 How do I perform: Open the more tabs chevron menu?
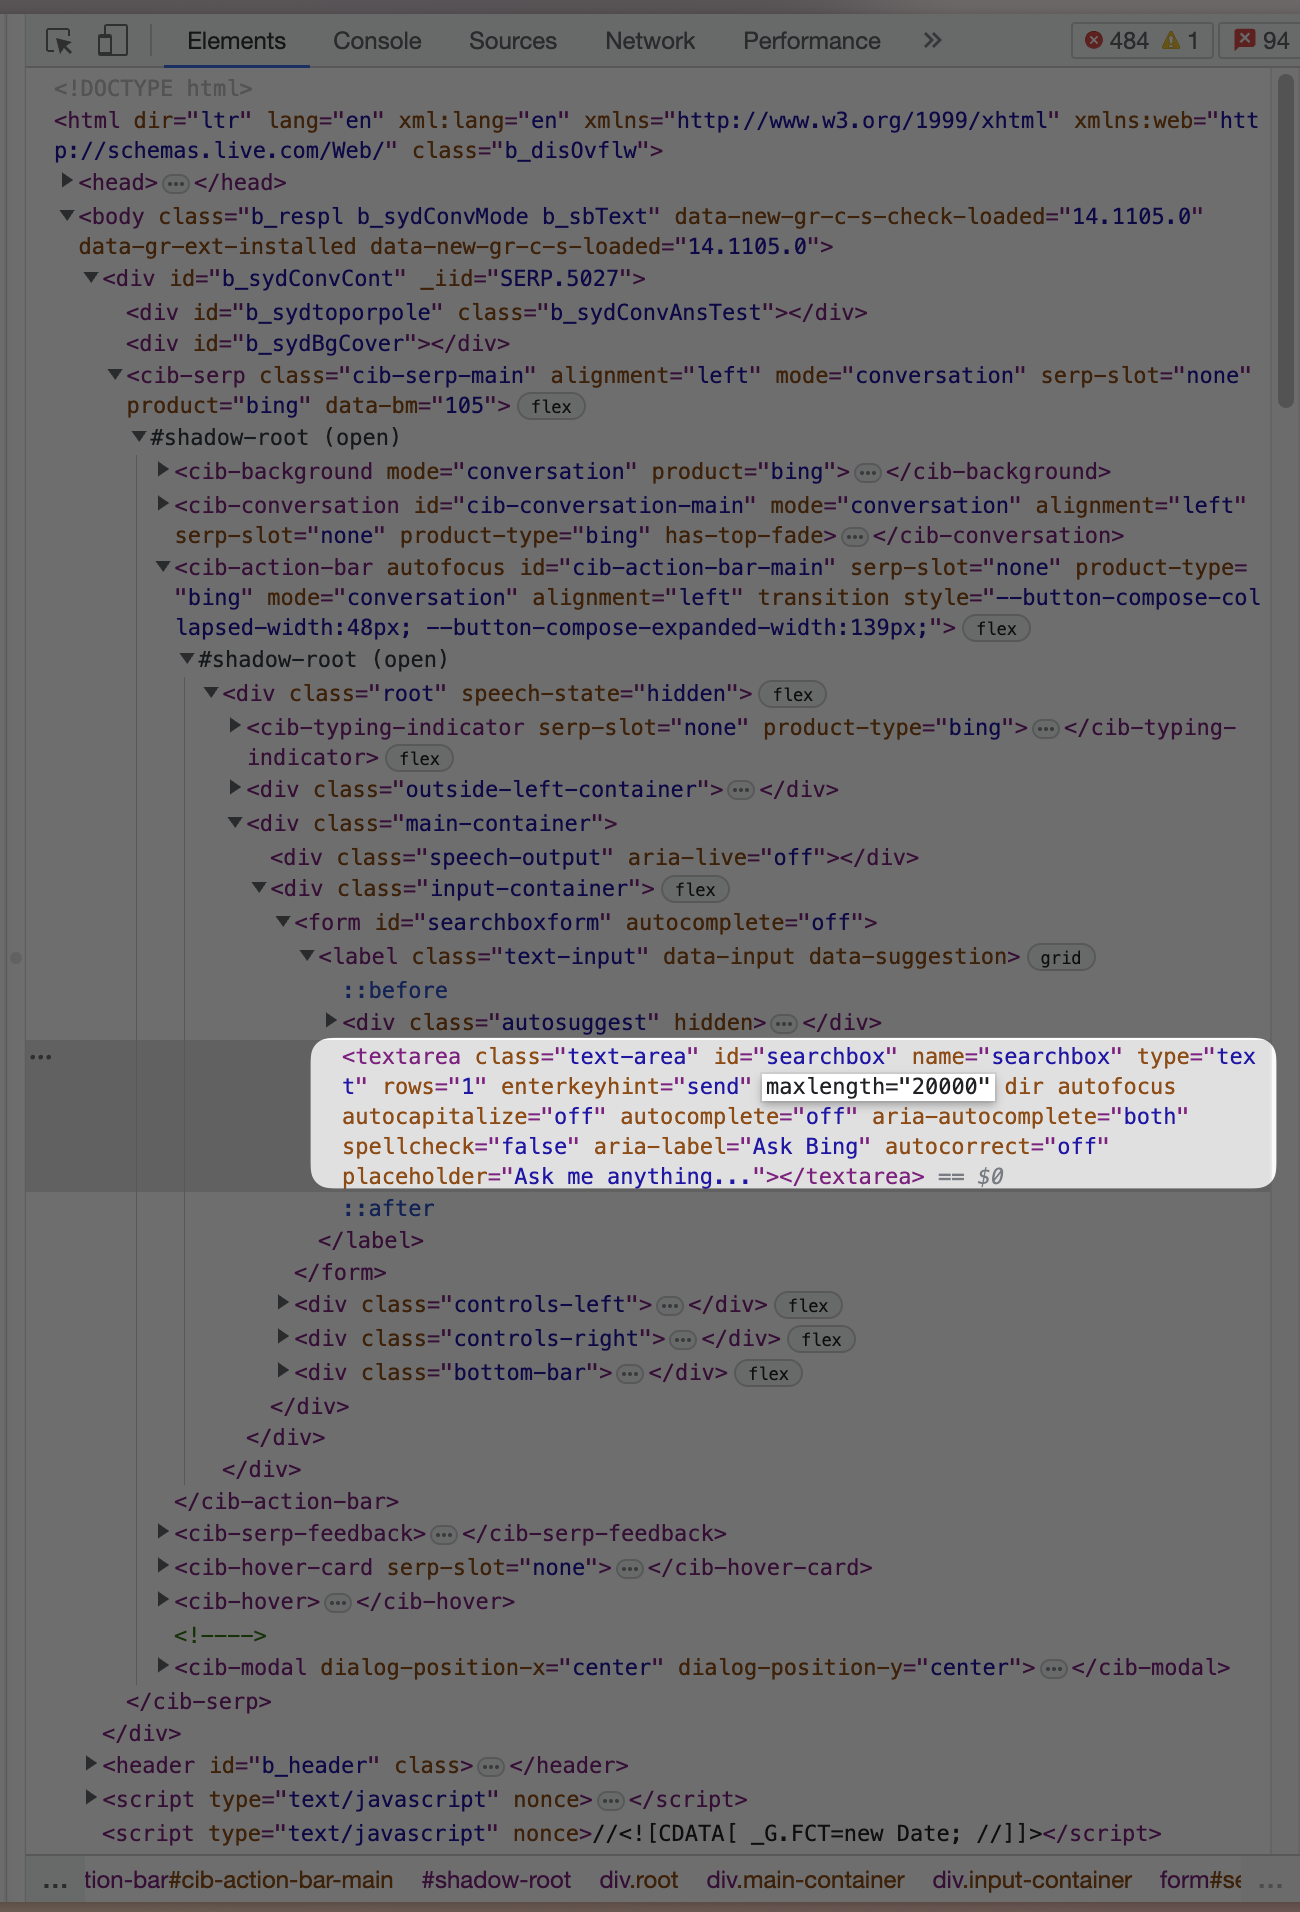(933, 40)
